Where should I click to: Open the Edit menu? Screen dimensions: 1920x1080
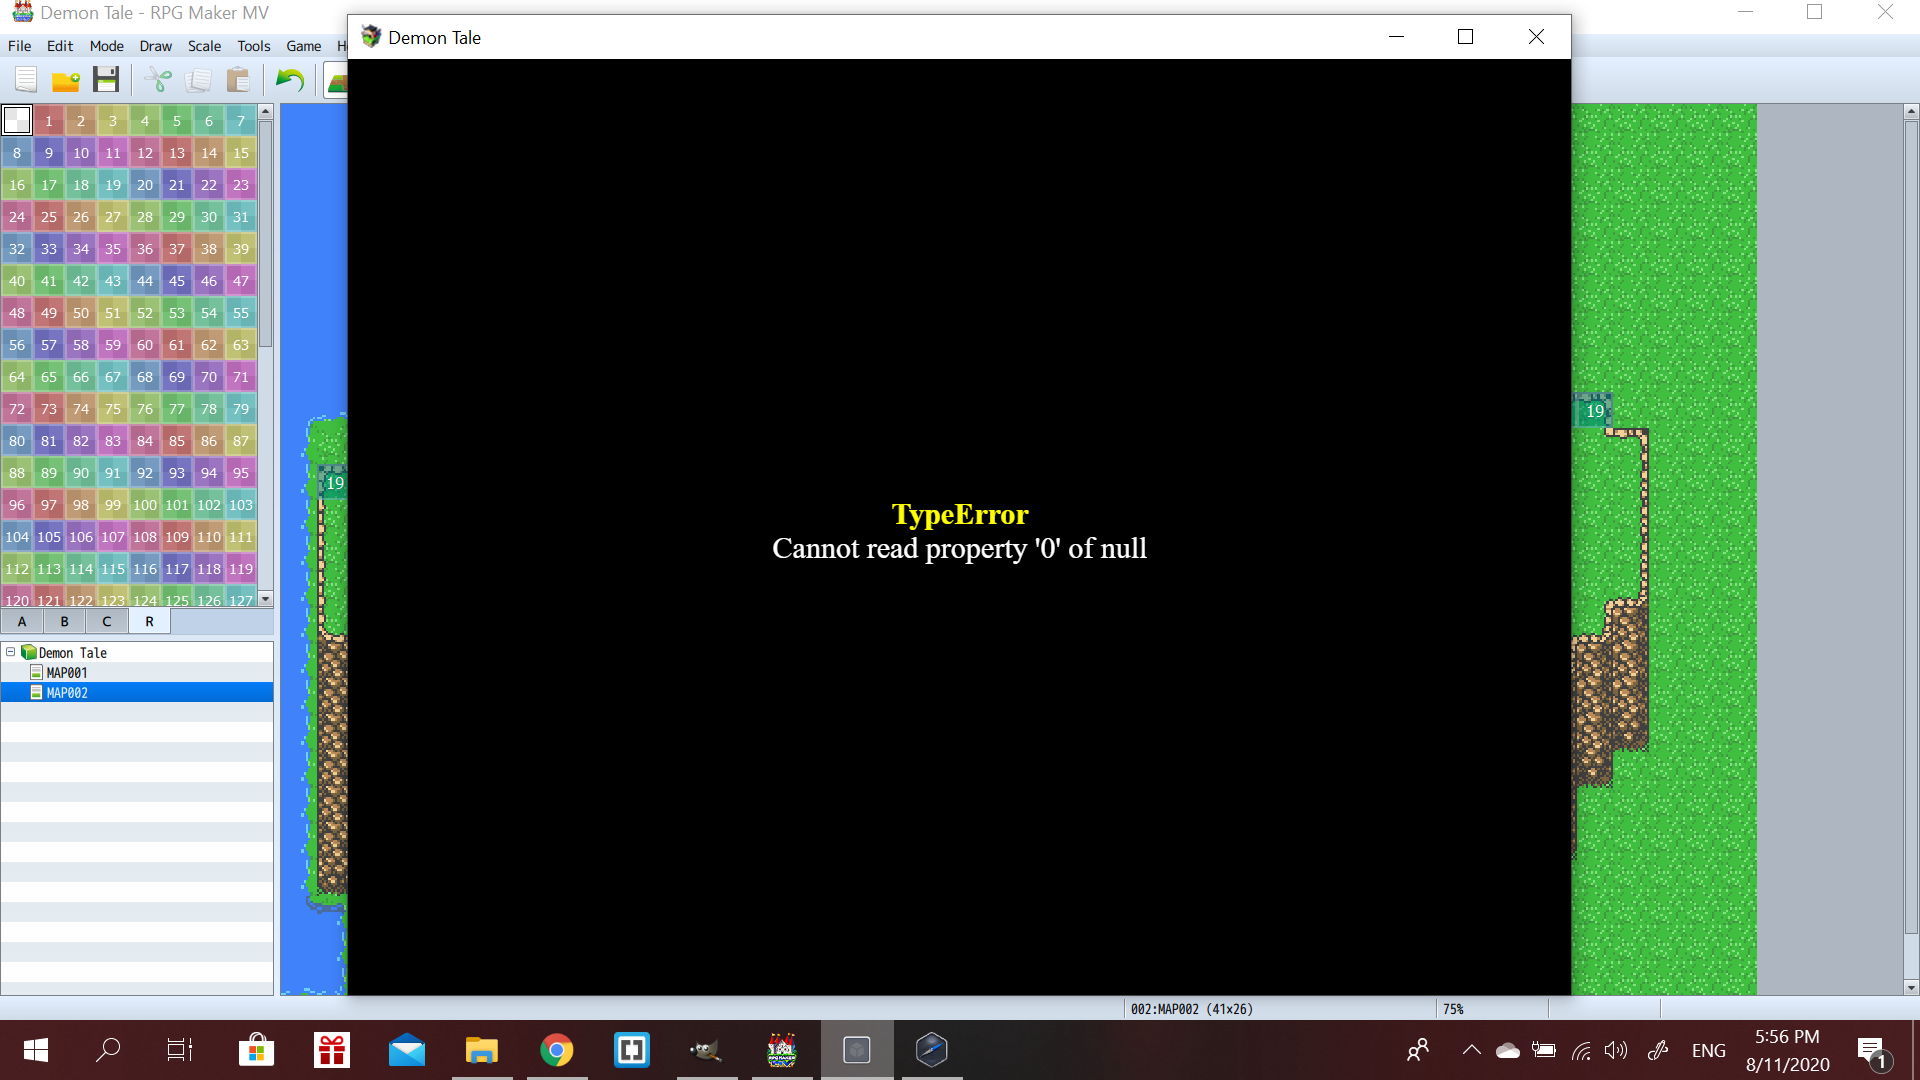click(60, 46)
